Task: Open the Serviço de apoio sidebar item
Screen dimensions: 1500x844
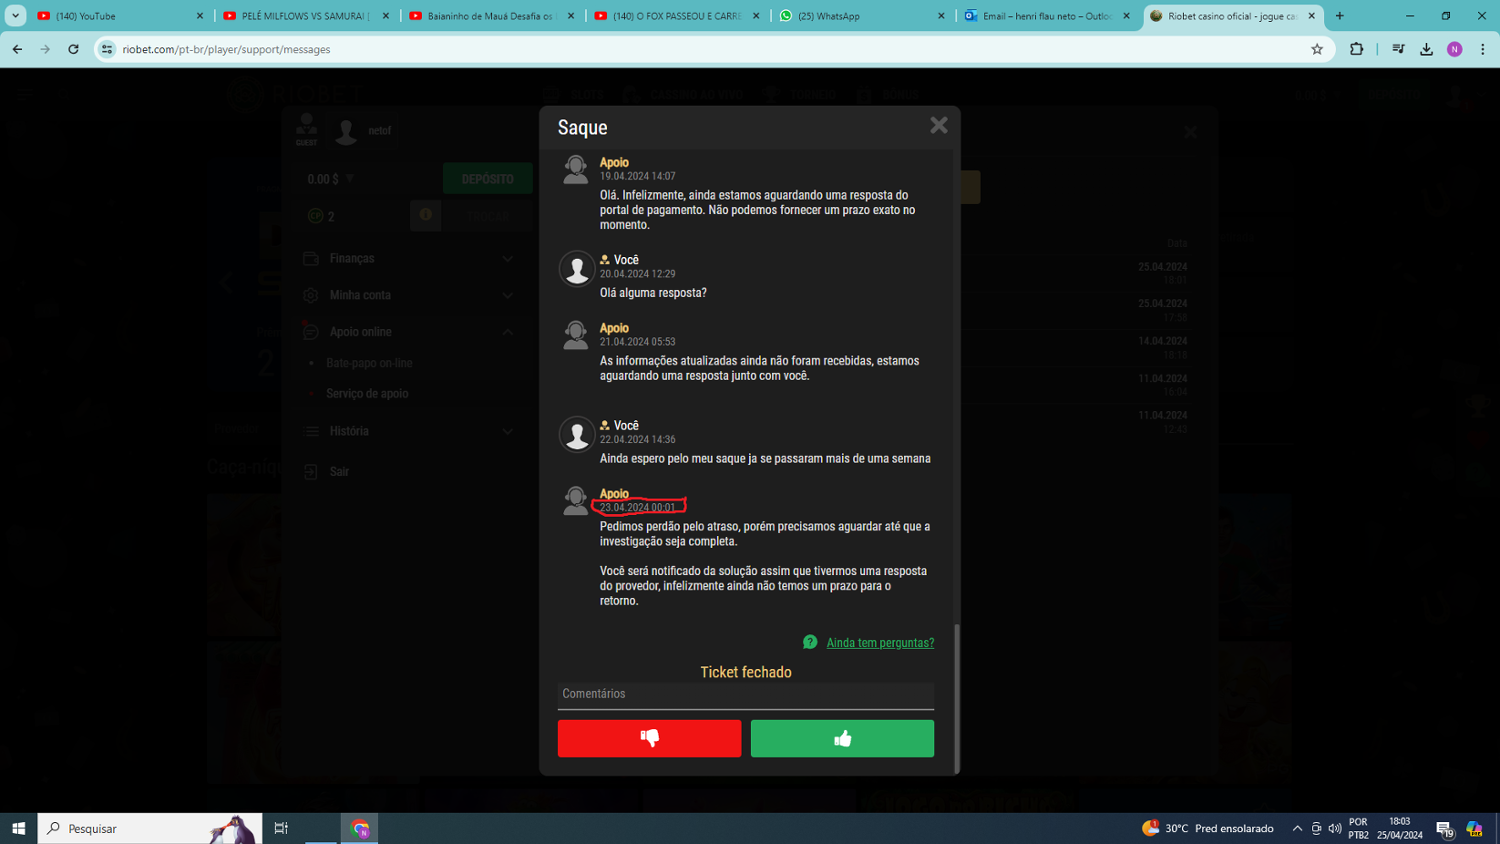Action: [x=367, y=394]
